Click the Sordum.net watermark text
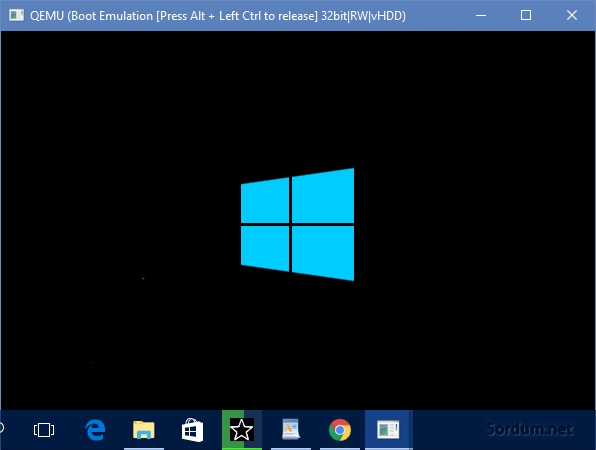Screen dimensions: 596x450 pyautogui.click(x=530, y=429)
